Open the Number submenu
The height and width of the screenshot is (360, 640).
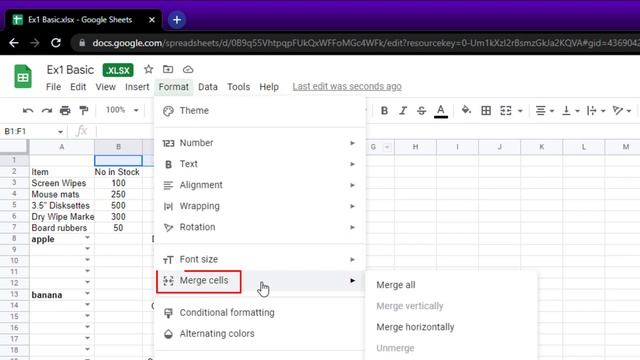pos(260,143)
